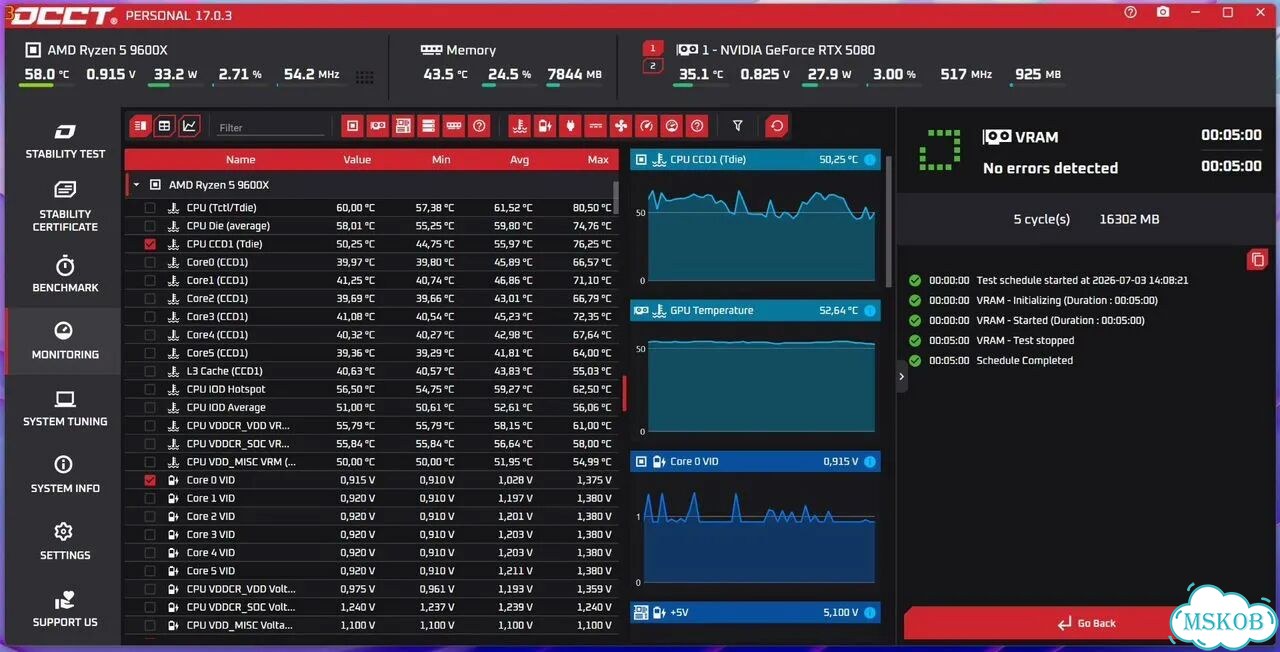The image size is (1280, 652).
Task: Switch to the list view mode icon
Action: pos(140,126)
